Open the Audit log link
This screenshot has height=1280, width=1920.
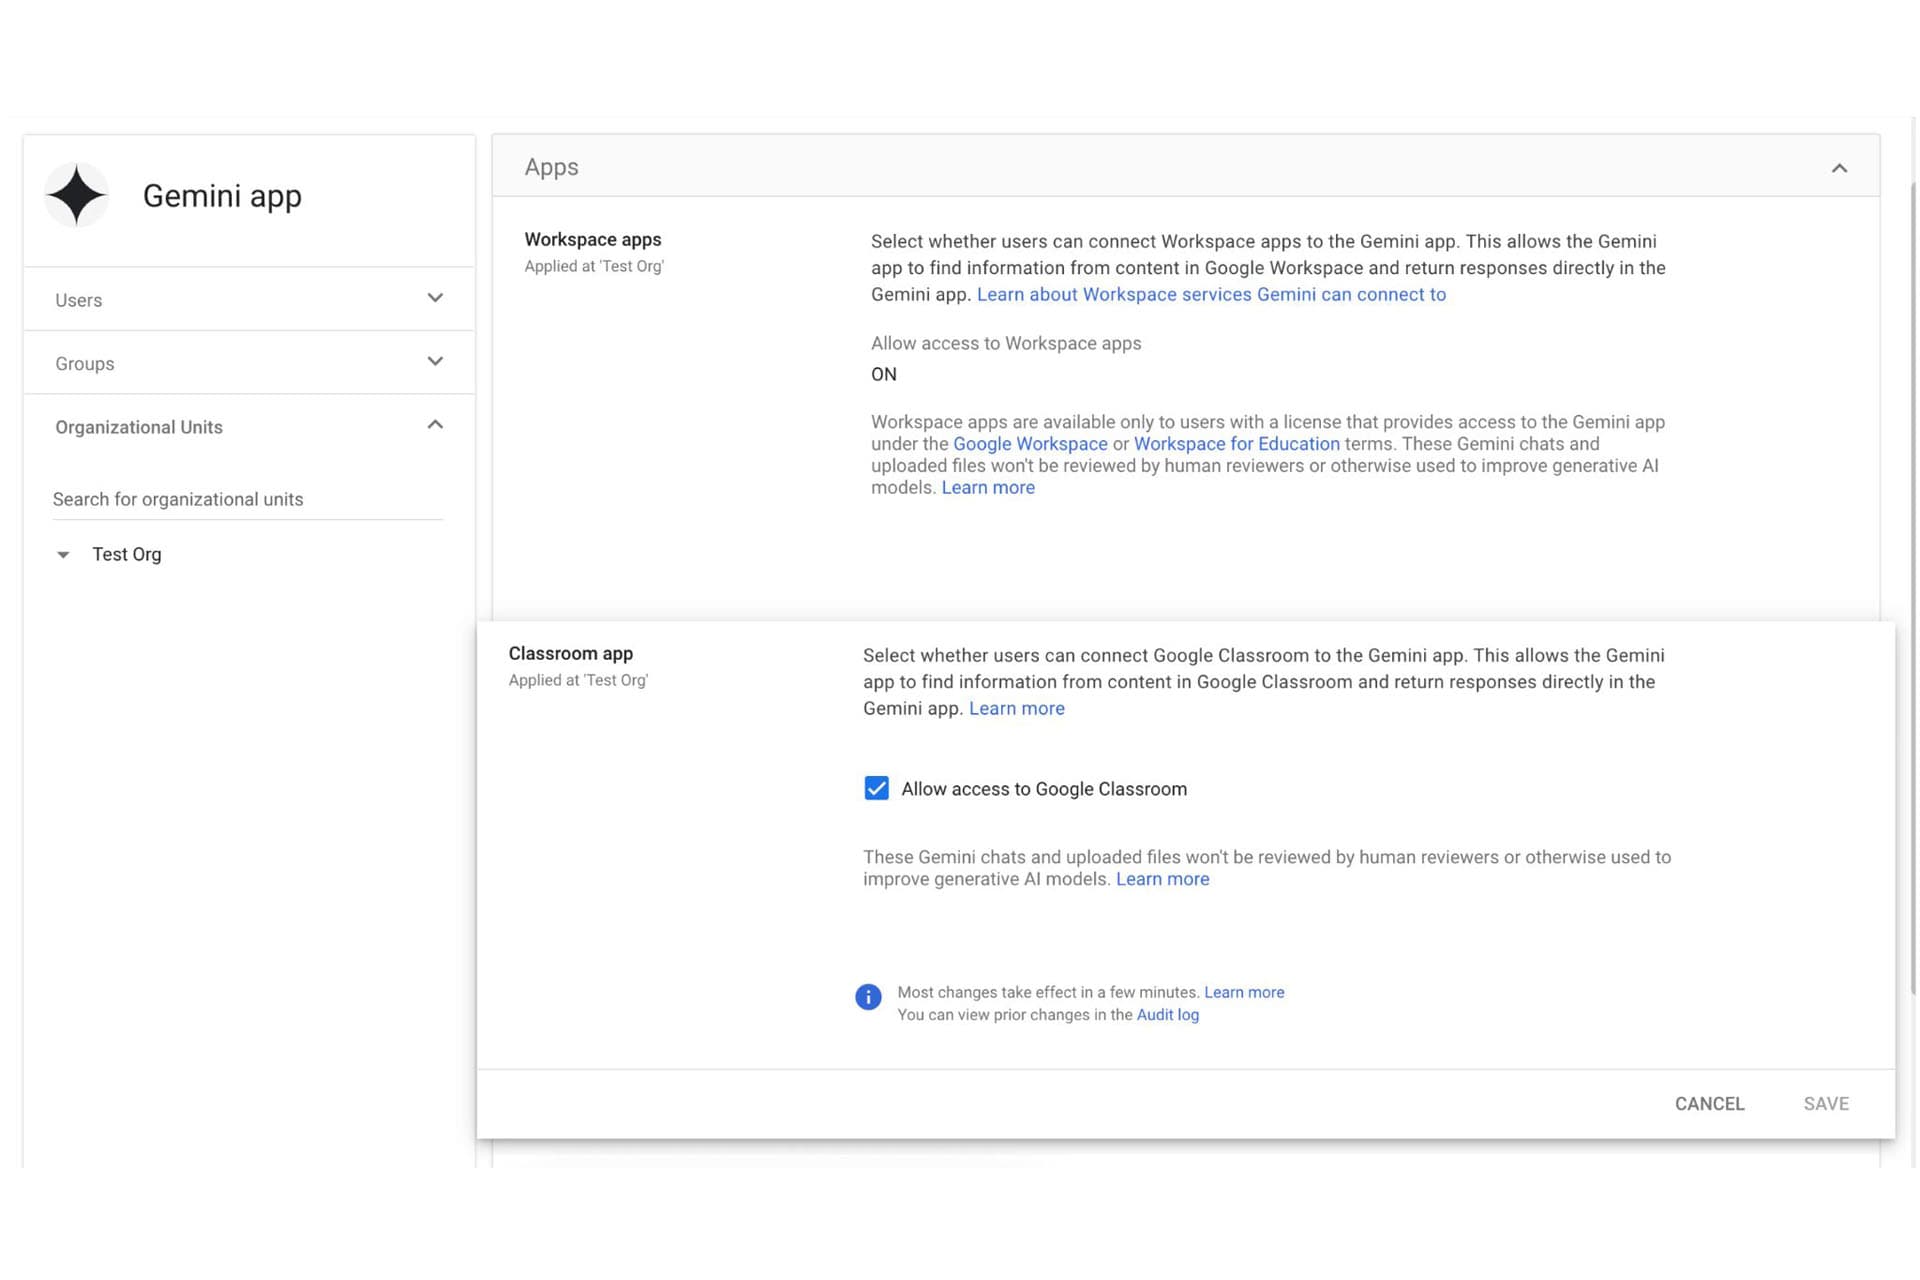pos(1168,1015)
